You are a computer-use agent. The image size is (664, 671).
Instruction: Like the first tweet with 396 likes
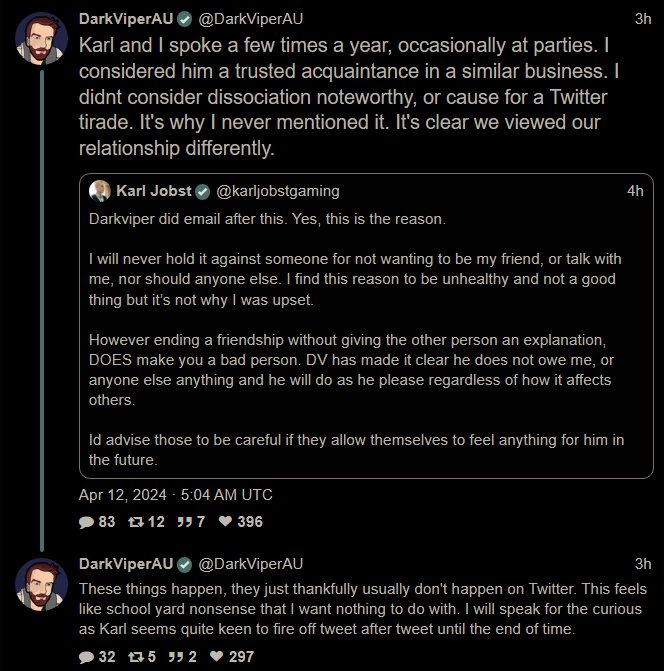pos(225,521)
